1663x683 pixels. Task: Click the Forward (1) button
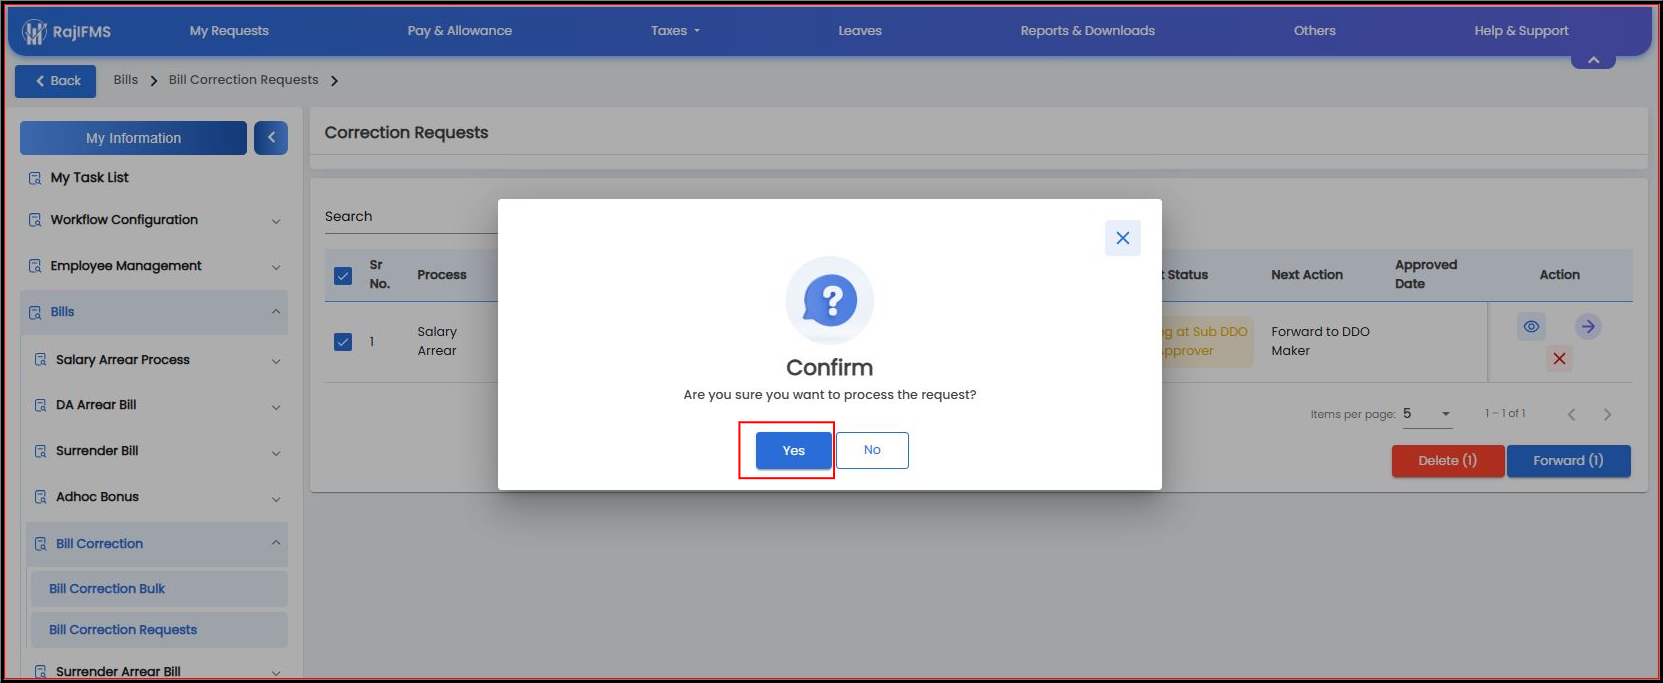coord(1568,461)
